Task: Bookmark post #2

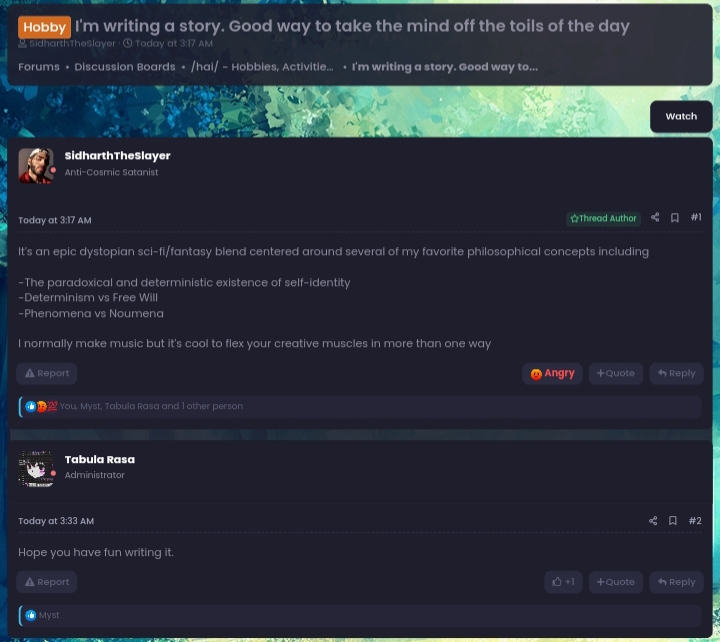Action: [673, 520]
